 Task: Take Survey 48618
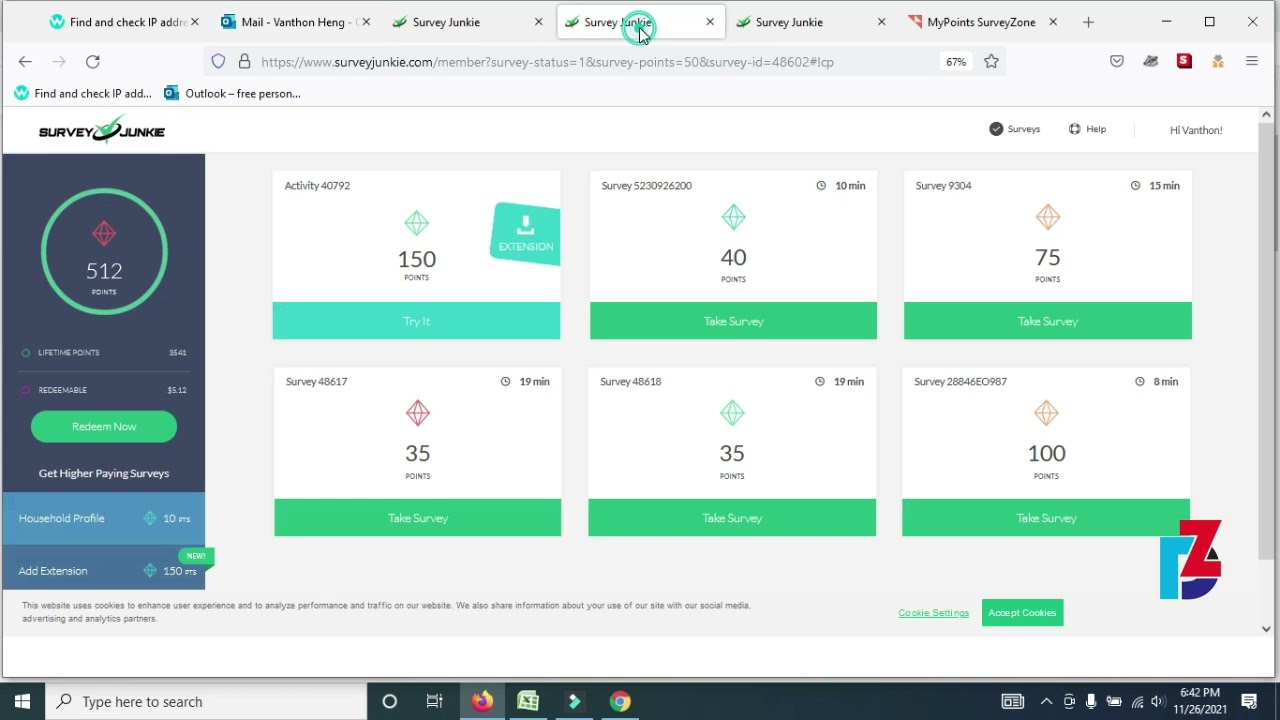[732, 518]
